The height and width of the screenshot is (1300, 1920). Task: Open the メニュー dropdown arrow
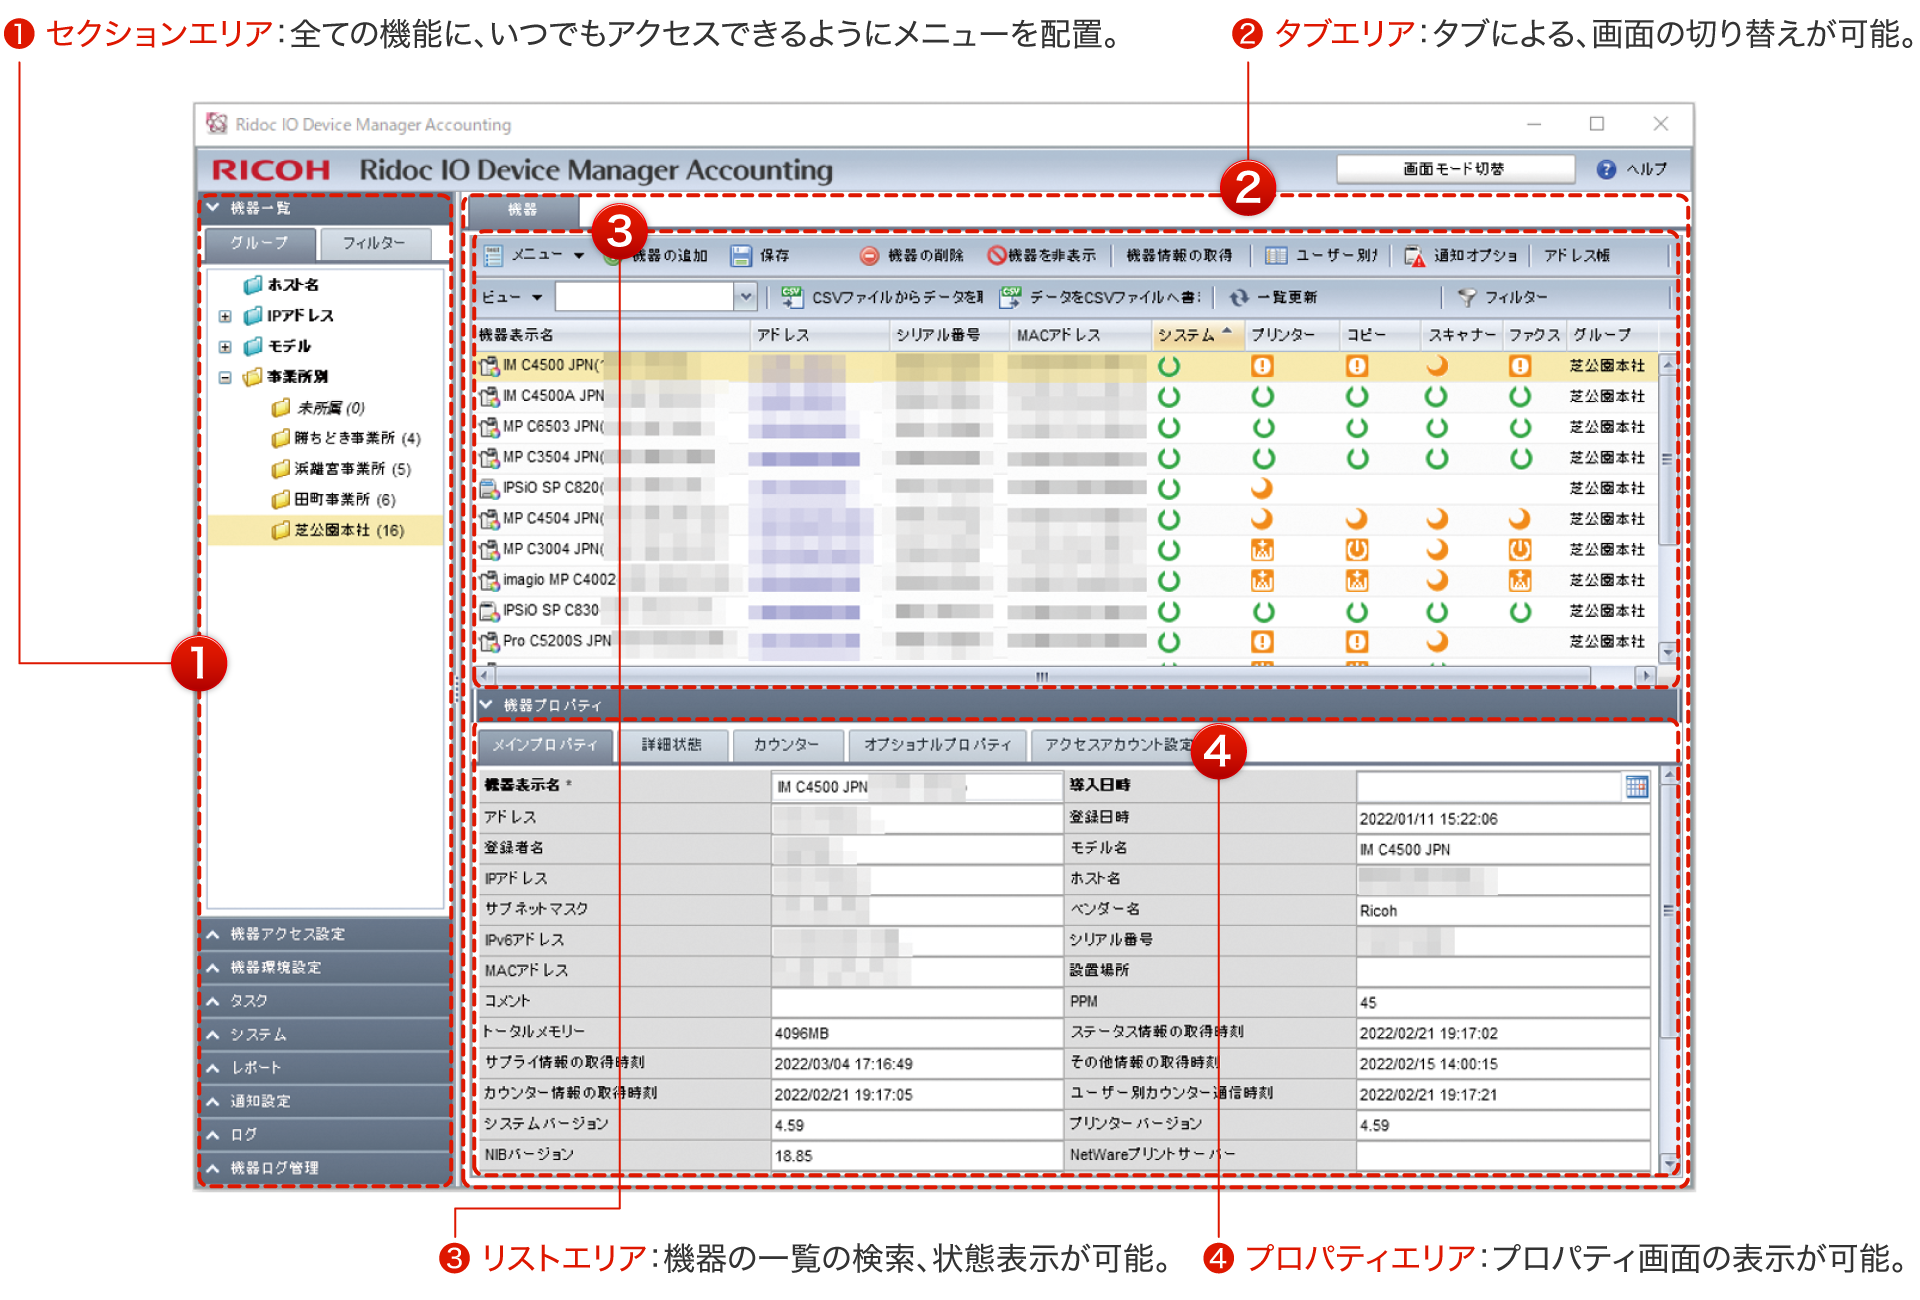578,256
